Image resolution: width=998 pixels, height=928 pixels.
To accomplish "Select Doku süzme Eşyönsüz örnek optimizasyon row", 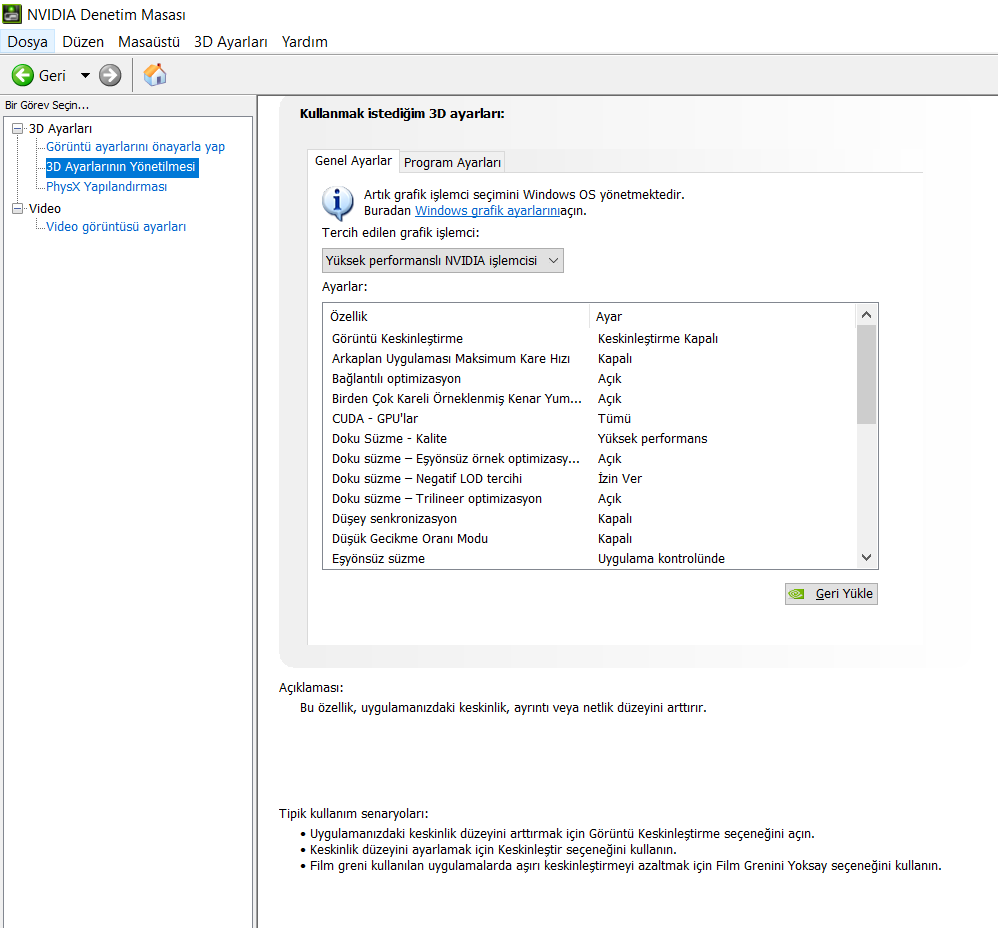I will click(x=589, y=458).
